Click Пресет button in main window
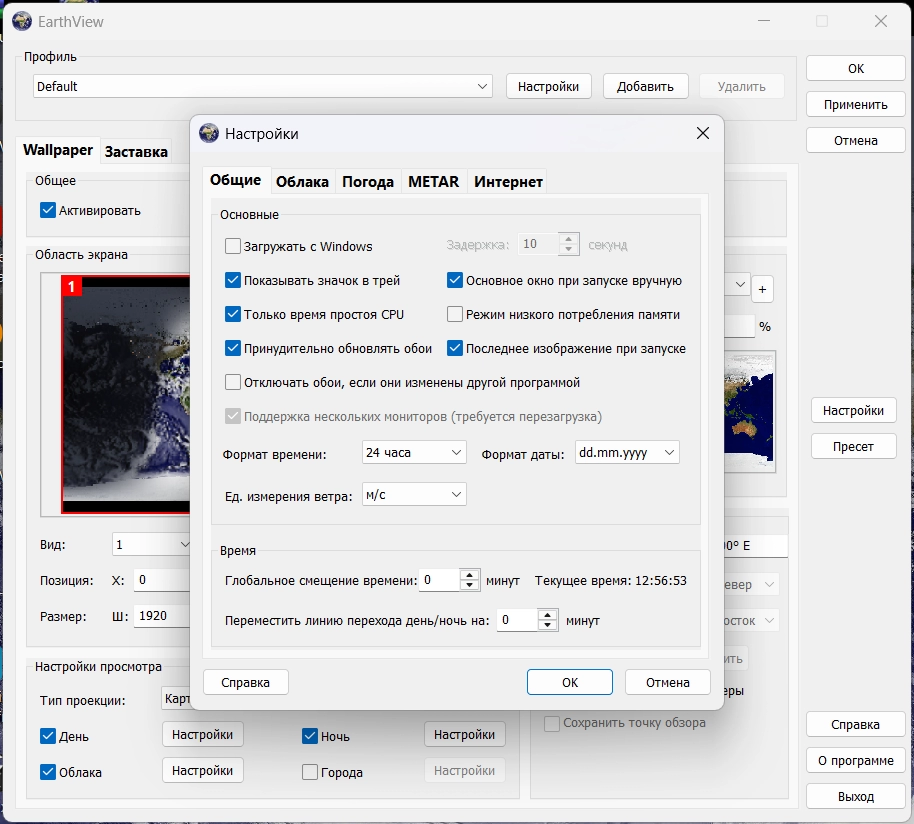Screen dimensions: 914x824 (853, 446)
